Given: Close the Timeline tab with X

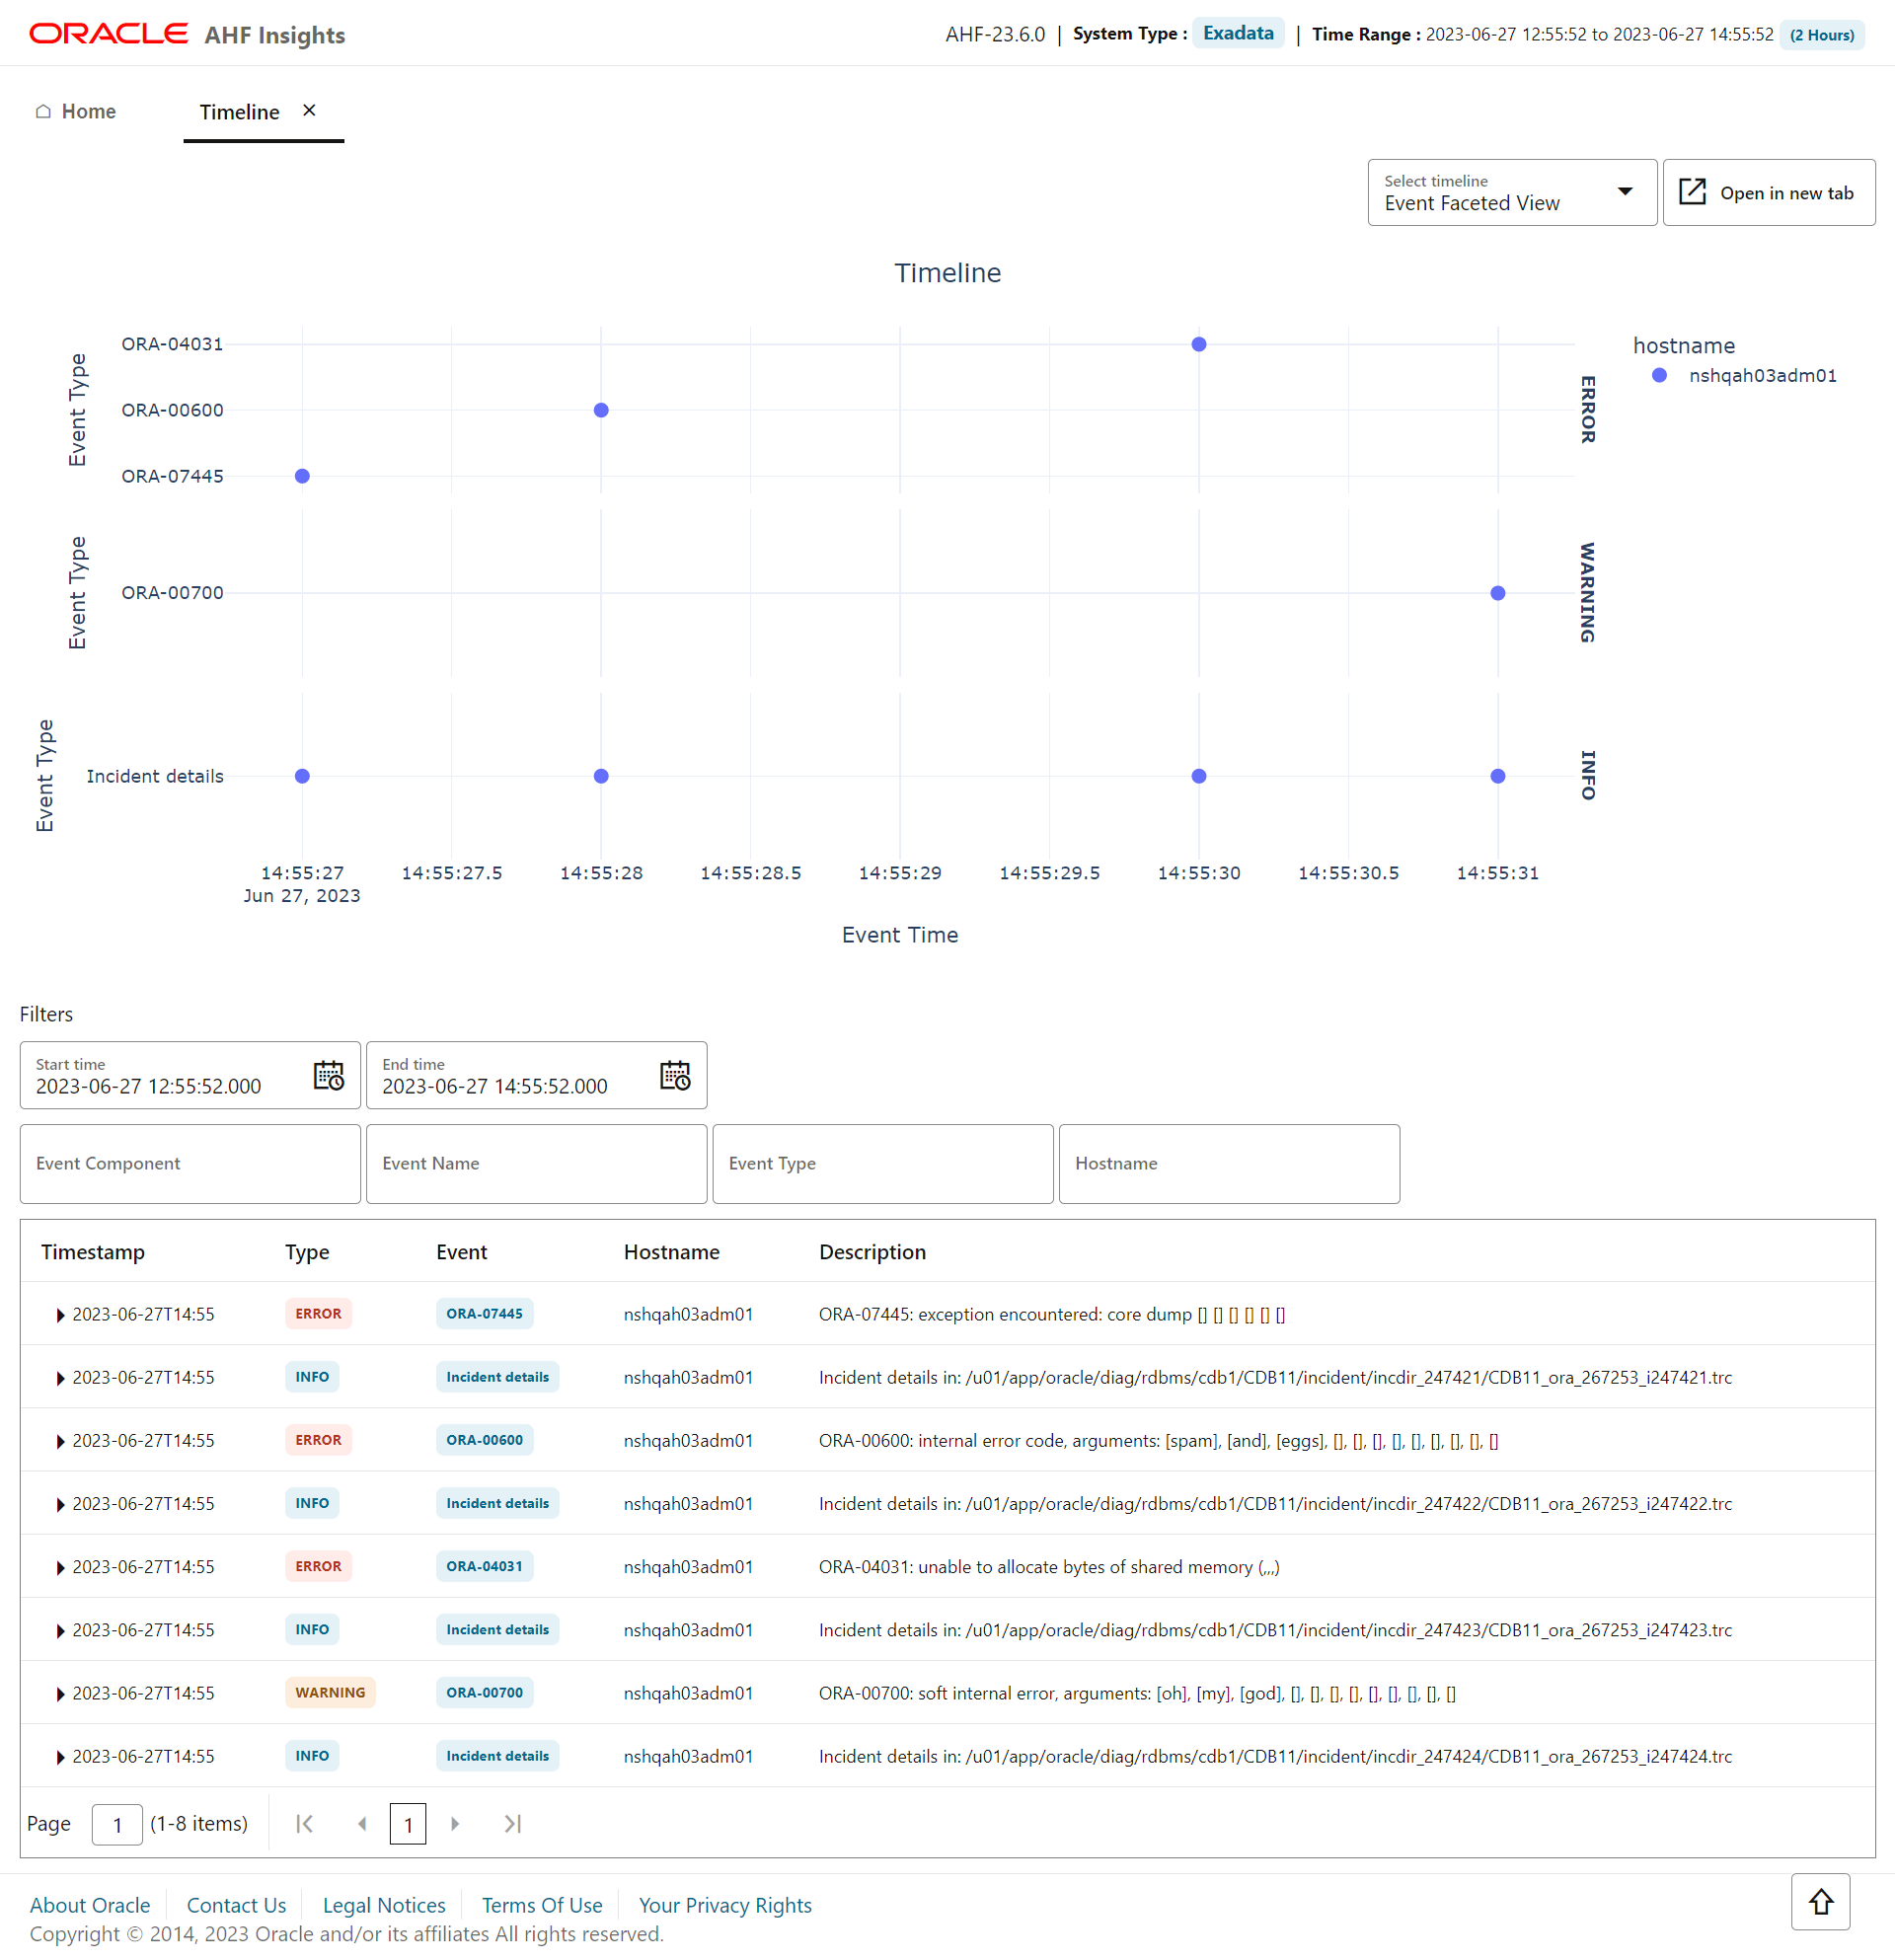Looking at the screenshot, I should pos(309,111).
